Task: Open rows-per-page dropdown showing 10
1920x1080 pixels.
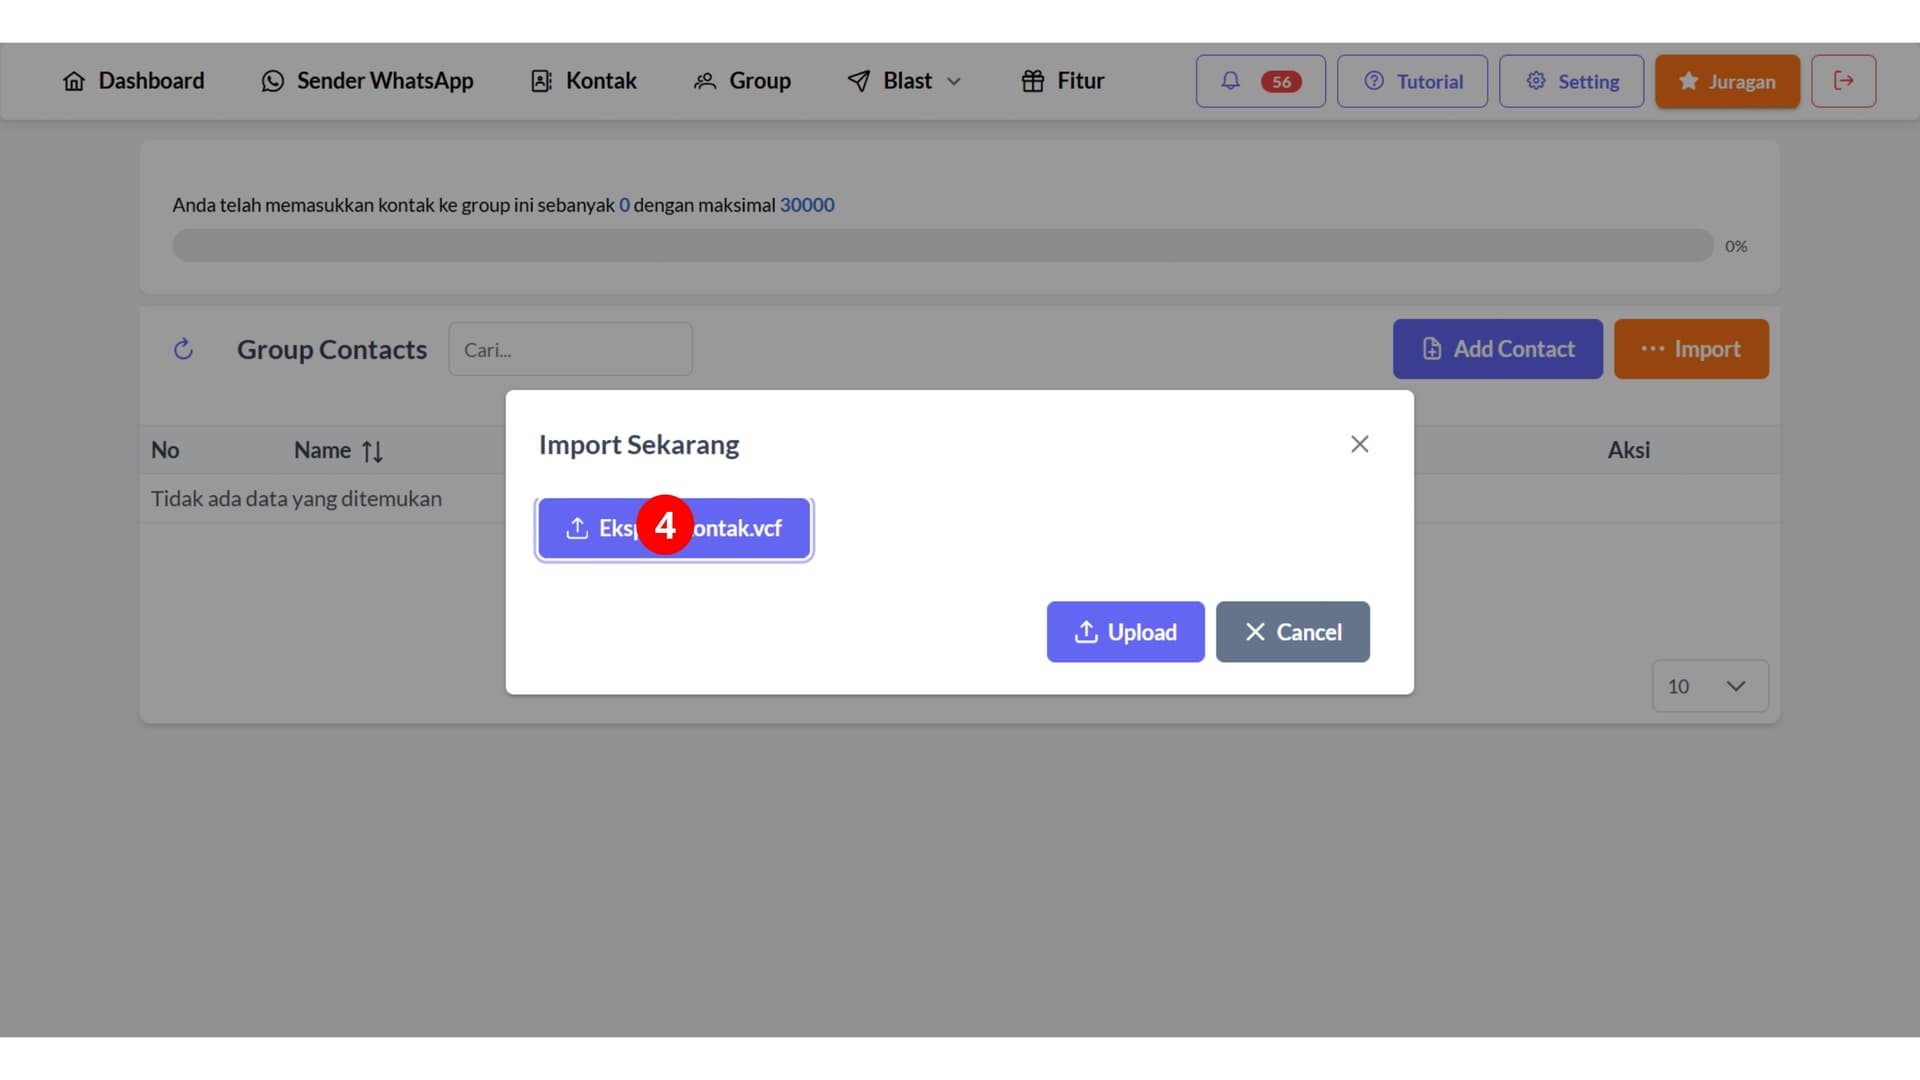Action: (1709, 686)
